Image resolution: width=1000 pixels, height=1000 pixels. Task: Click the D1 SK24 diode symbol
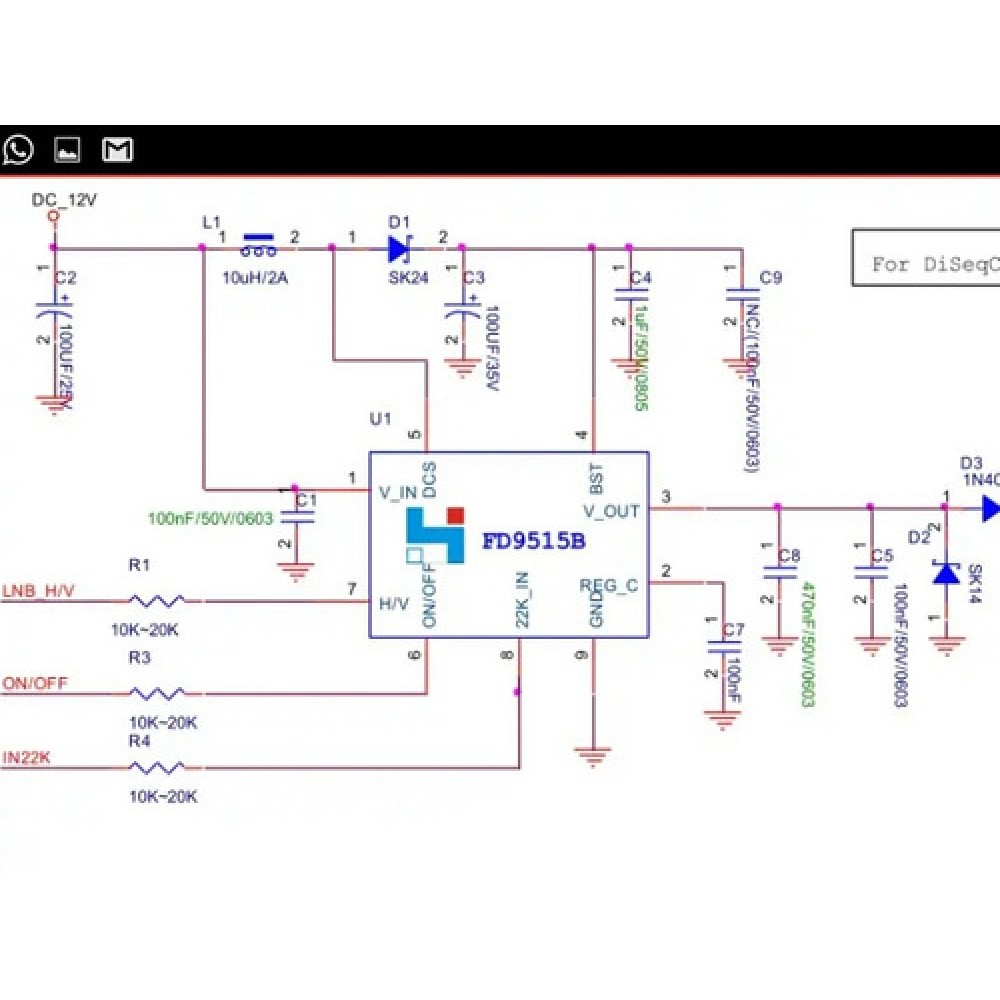point(400,247)
